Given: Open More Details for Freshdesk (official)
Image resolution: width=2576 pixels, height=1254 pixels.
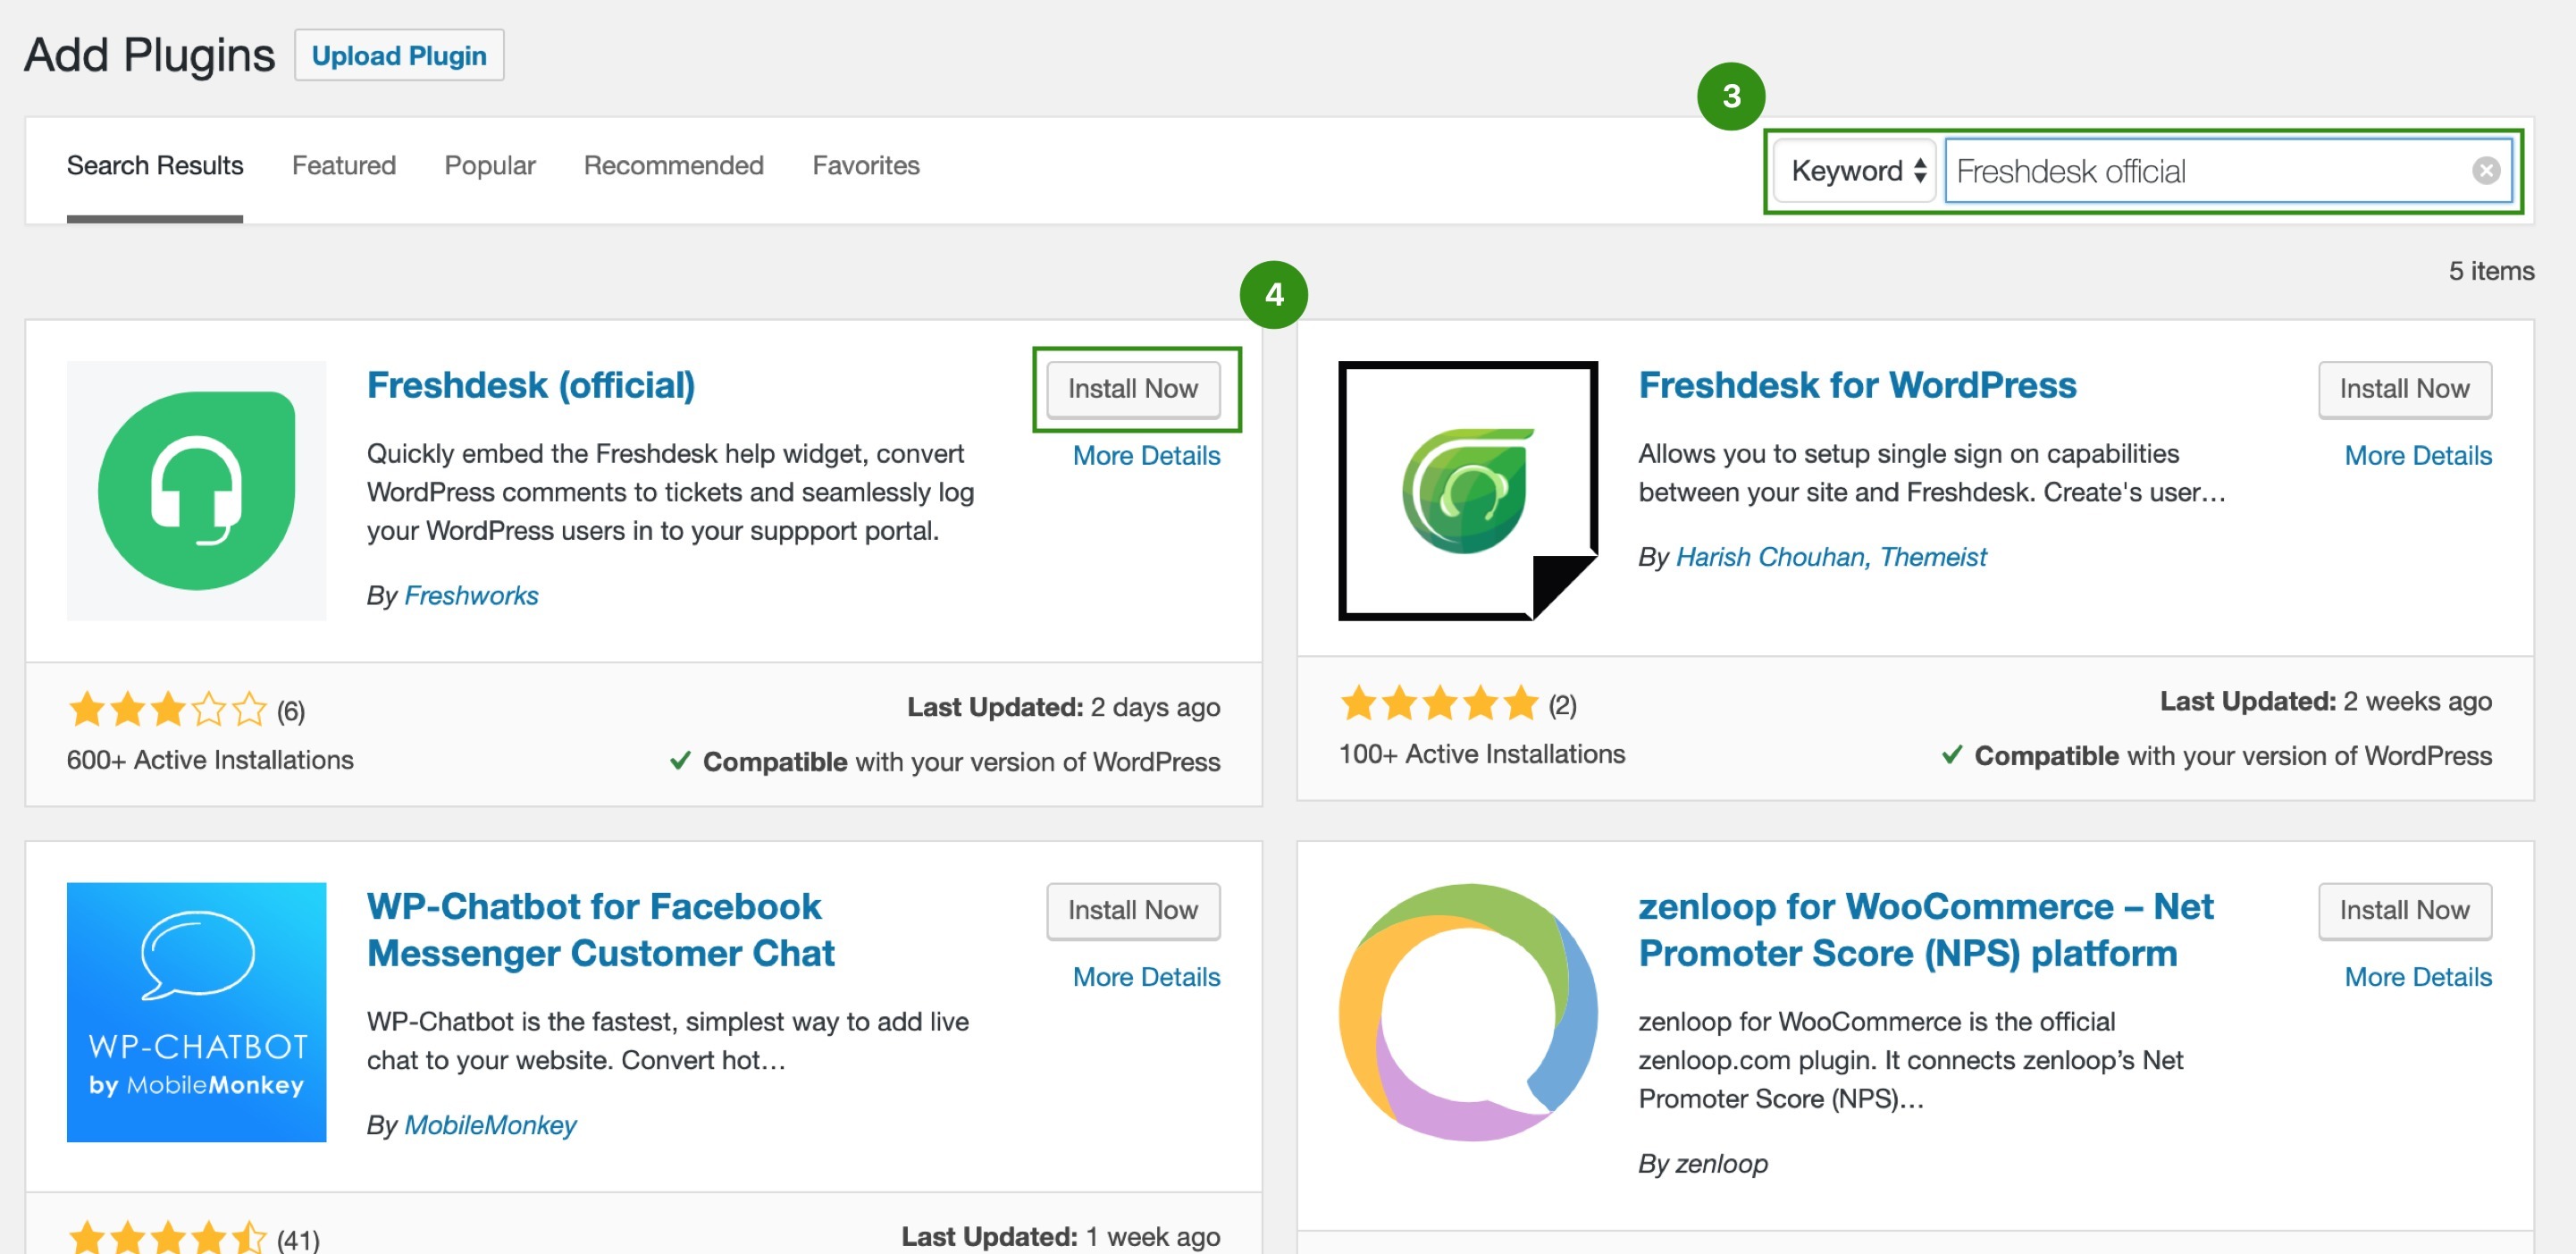Looking at the screenshot, I should click(1146, 455).
